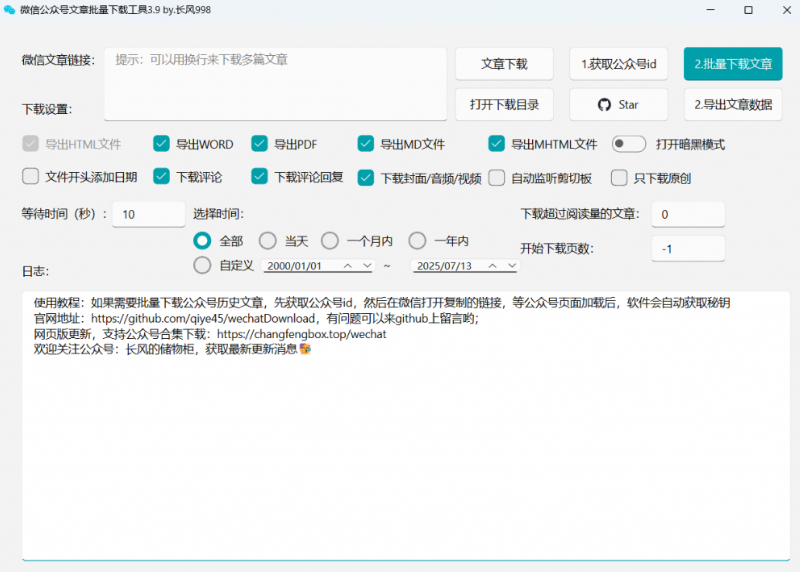Uncheck 导出WORD checkbox
Image resolution: width=800 pixels, height=572 pixels.
coord(161,144)
